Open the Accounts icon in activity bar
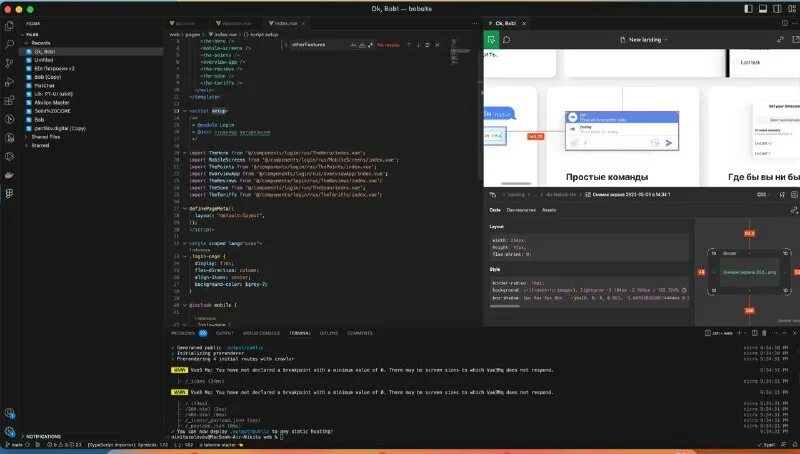 [x=9, y=413]
